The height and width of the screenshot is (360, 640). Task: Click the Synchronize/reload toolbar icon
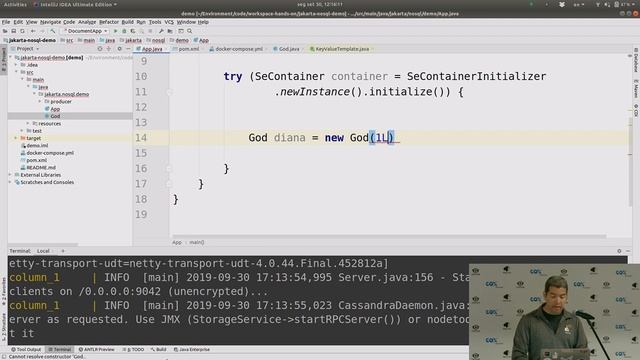coord(22,31)
